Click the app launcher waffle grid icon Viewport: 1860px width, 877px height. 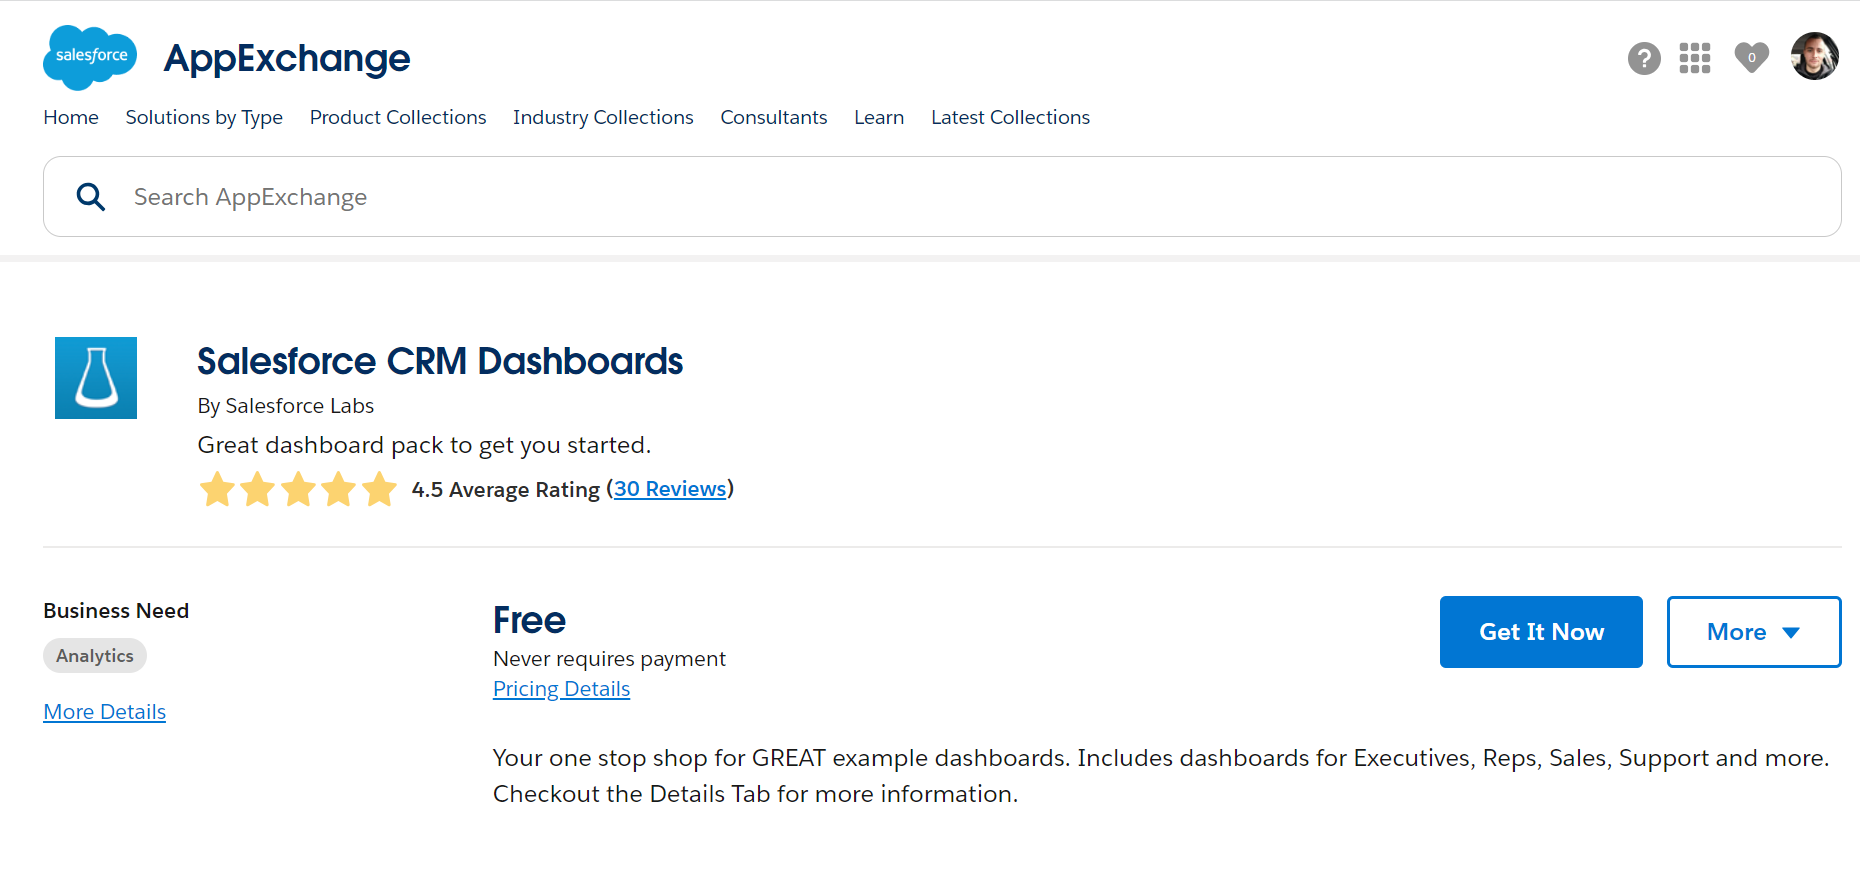[1695, 58]
